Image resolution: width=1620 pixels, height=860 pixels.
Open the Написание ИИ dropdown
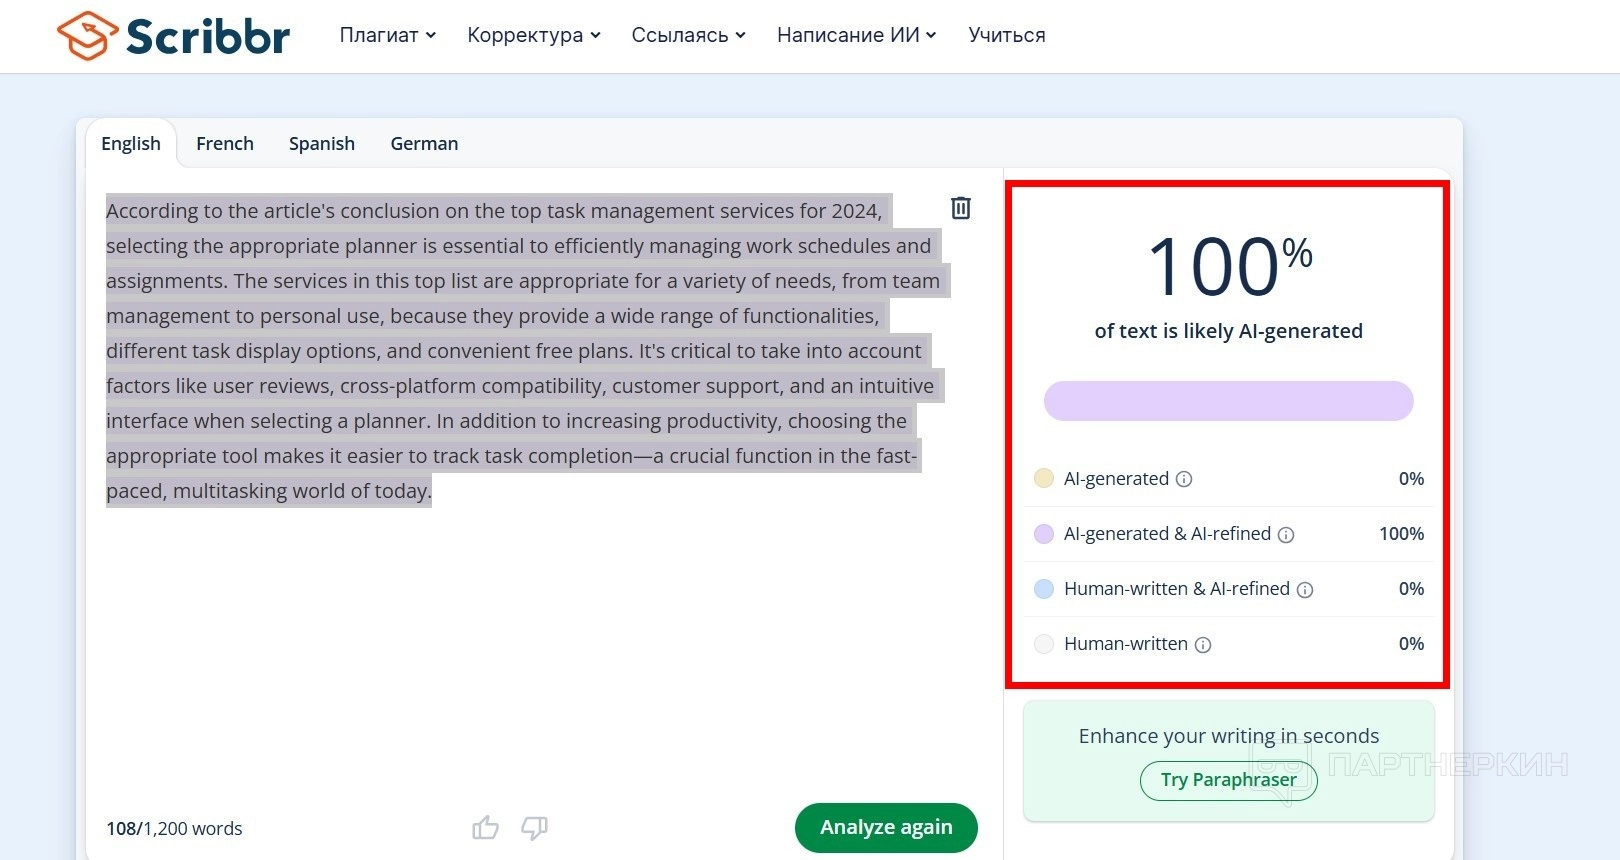point(856,35)
